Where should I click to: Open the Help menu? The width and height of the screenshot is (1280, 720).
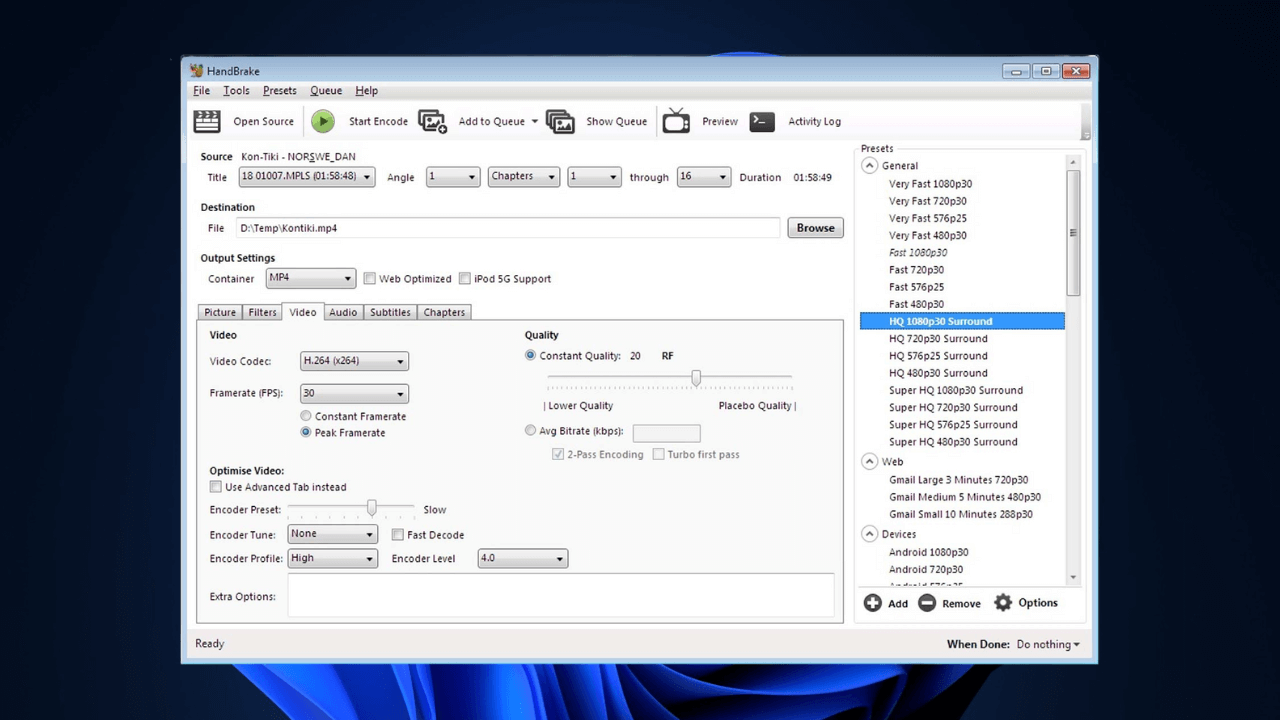pyautogui.click(x=366, y=91)
